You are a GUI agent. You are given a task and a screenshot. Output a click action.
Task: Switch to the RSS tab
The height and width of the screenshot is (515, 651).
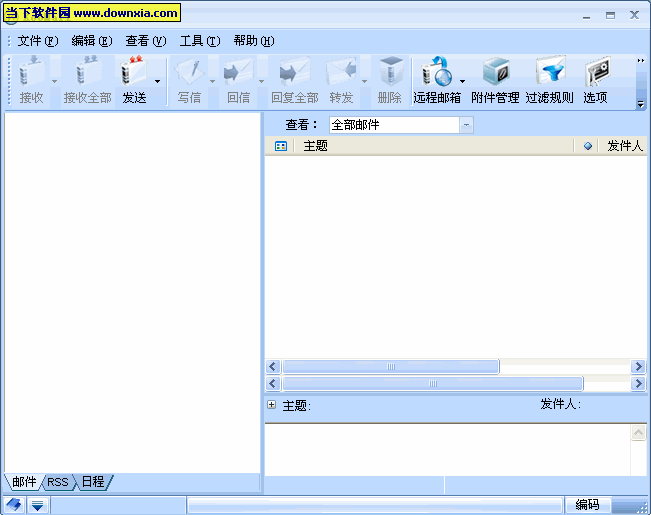click(58, 482)
